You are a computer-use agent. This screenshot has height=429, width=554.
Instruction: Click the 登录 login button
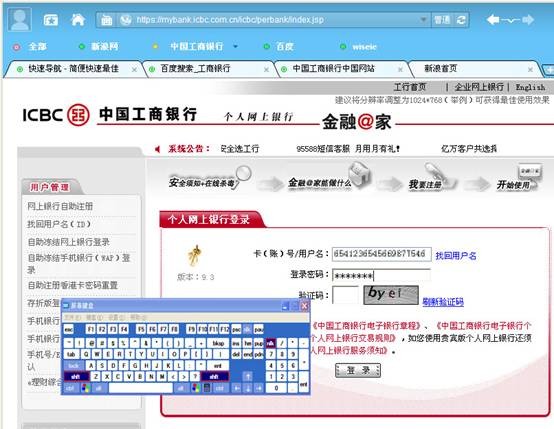(358, 370)
